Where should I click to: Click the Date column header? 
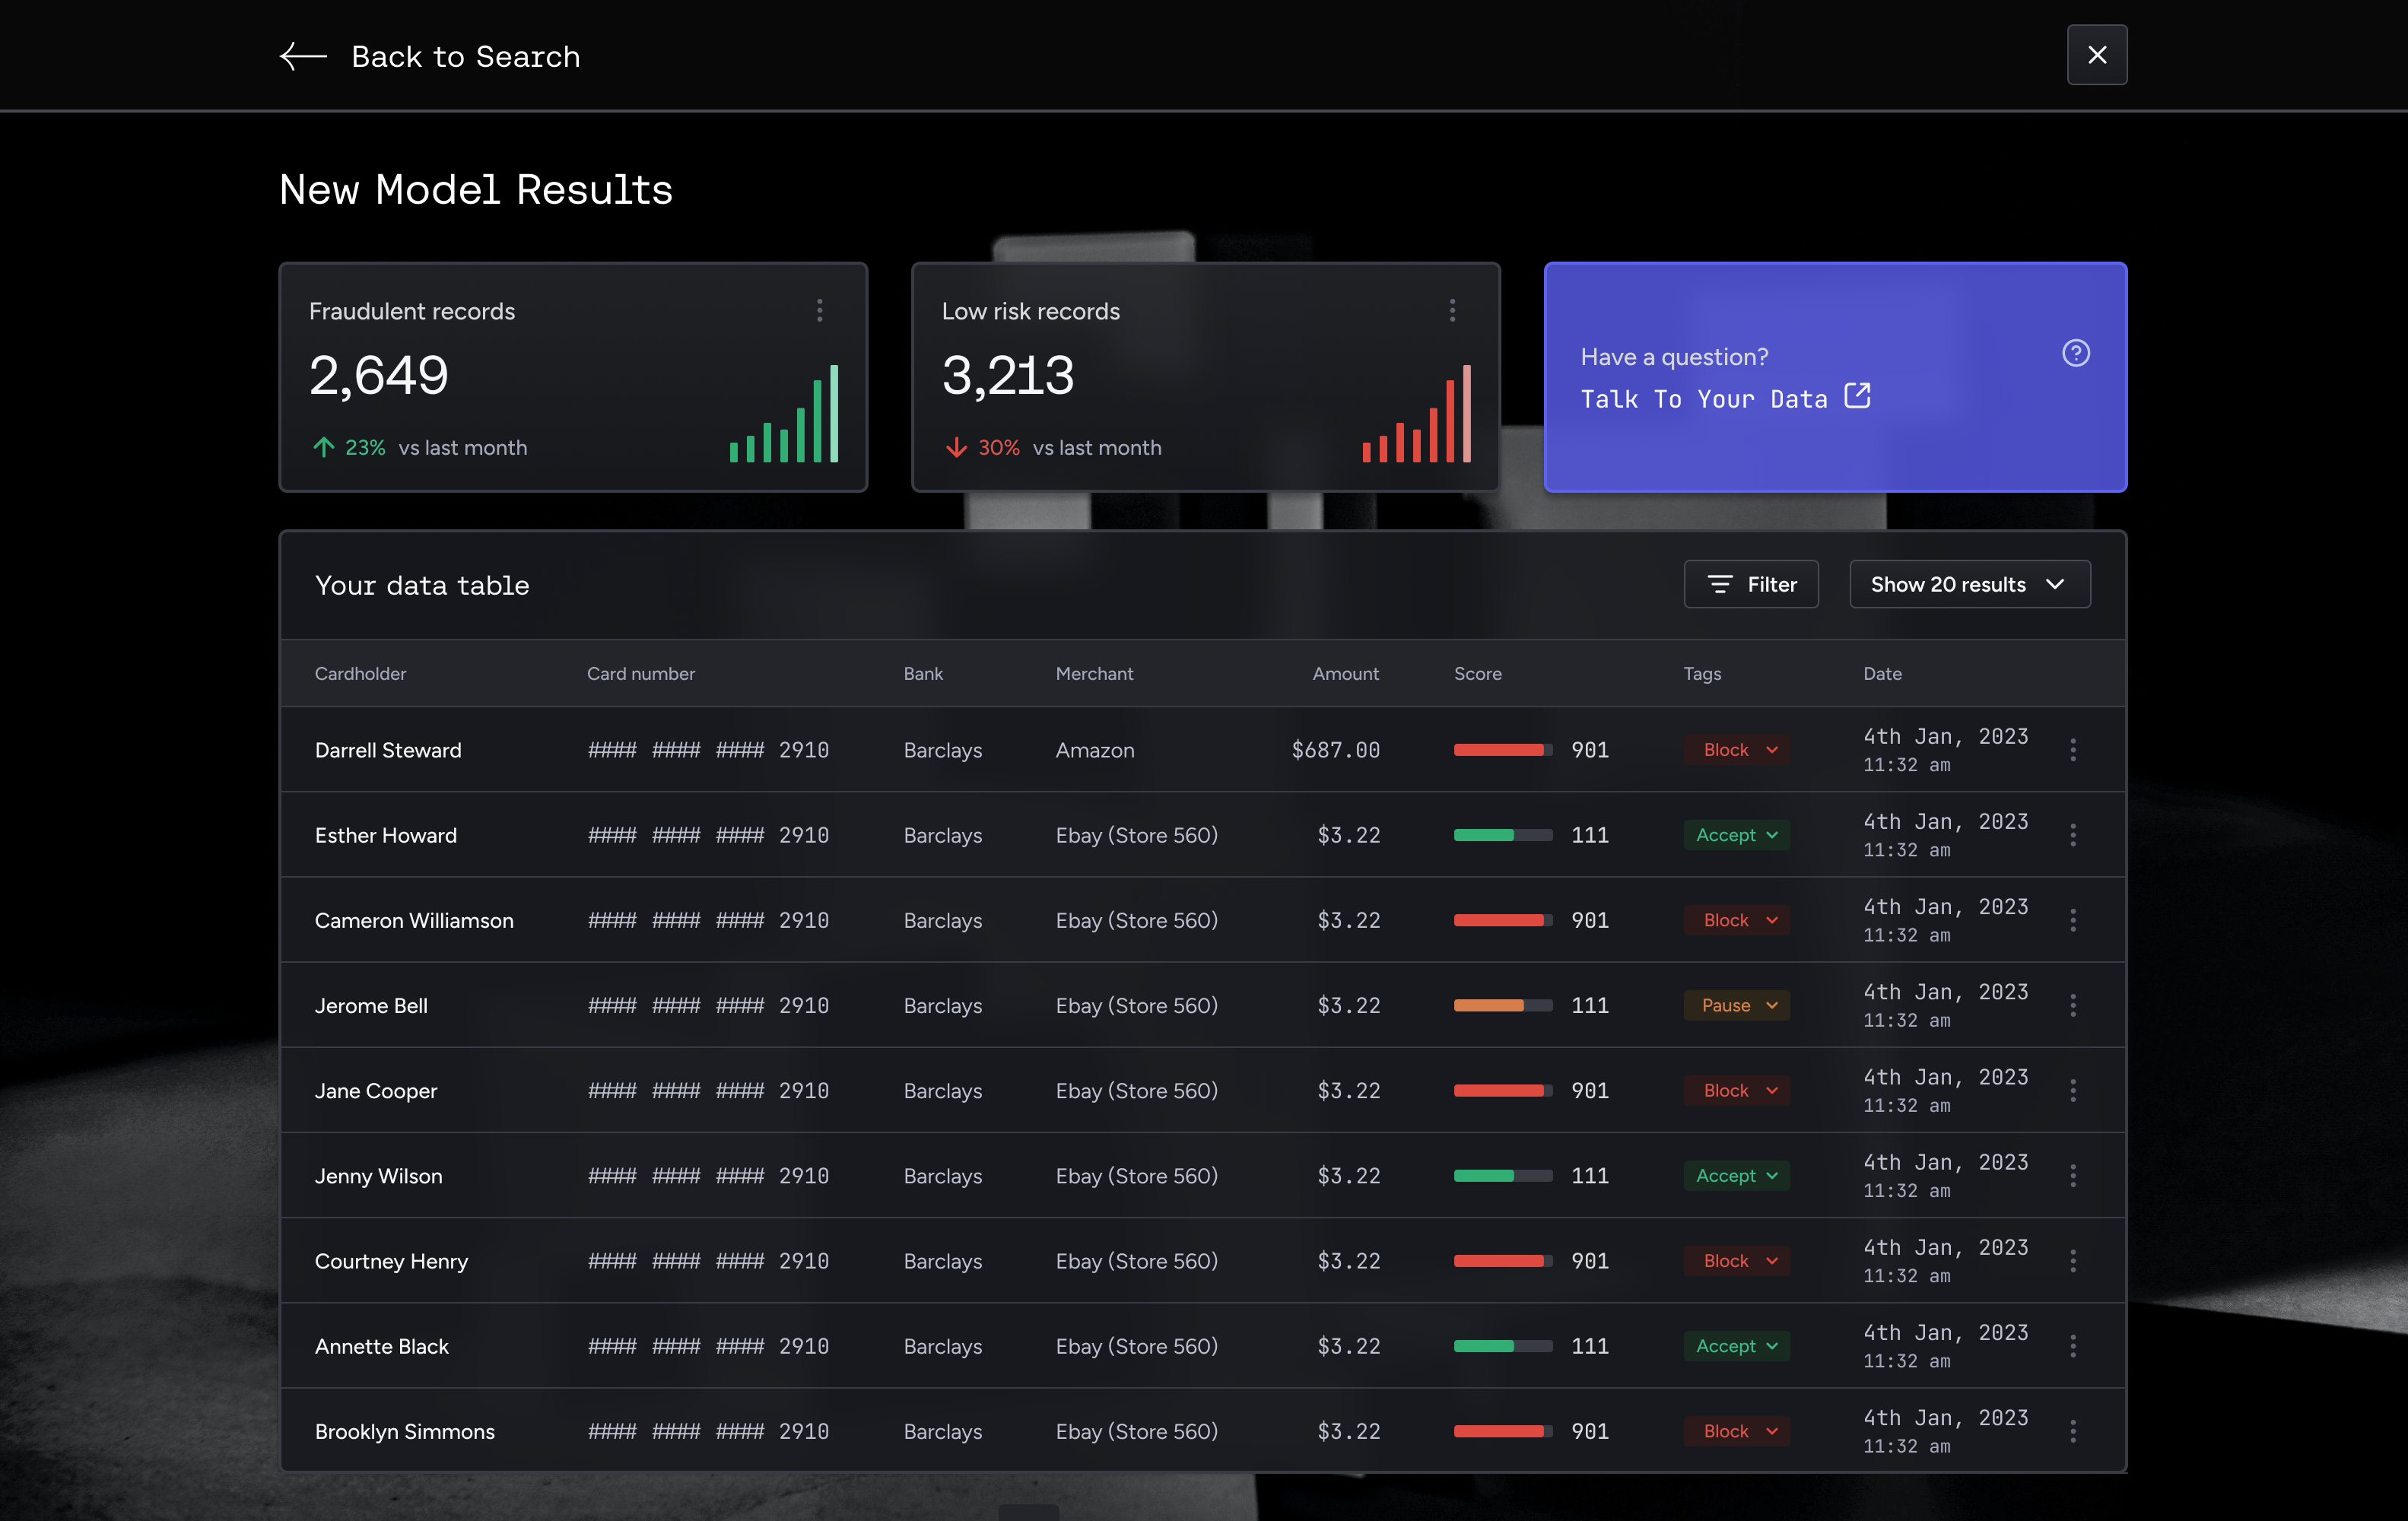tap(1883, 674)
